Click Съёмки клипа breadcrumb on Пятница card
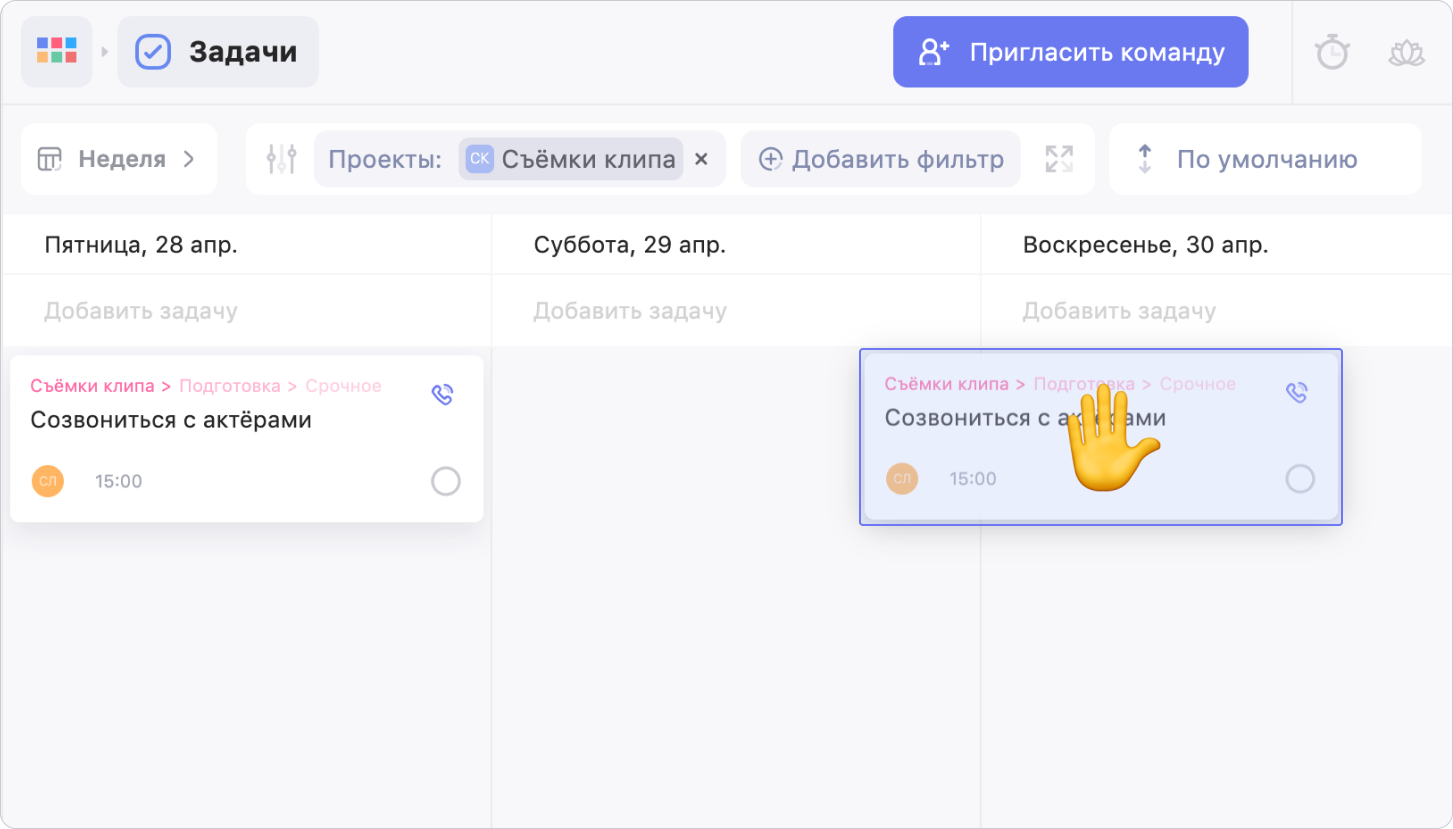The height and width of the screenshot is (829, 1453). point(92,386)
